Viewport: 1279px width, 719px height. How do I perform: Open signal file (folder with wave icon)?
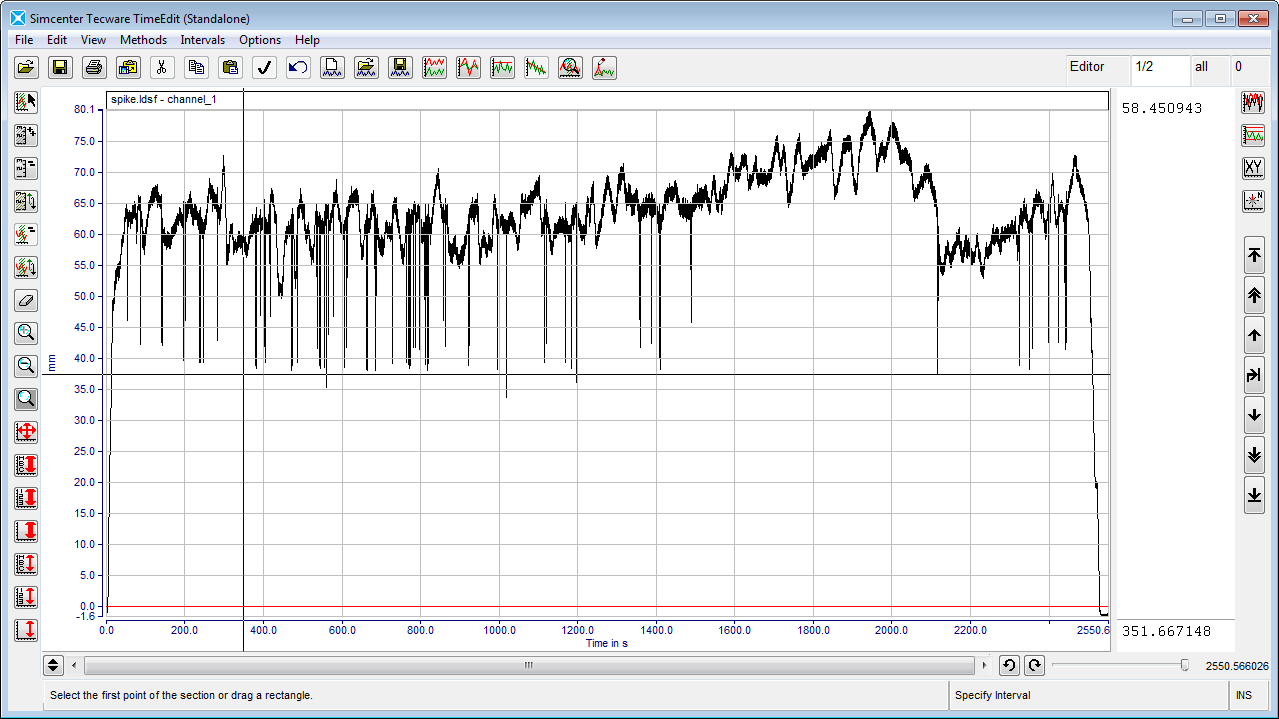point(366,67)
